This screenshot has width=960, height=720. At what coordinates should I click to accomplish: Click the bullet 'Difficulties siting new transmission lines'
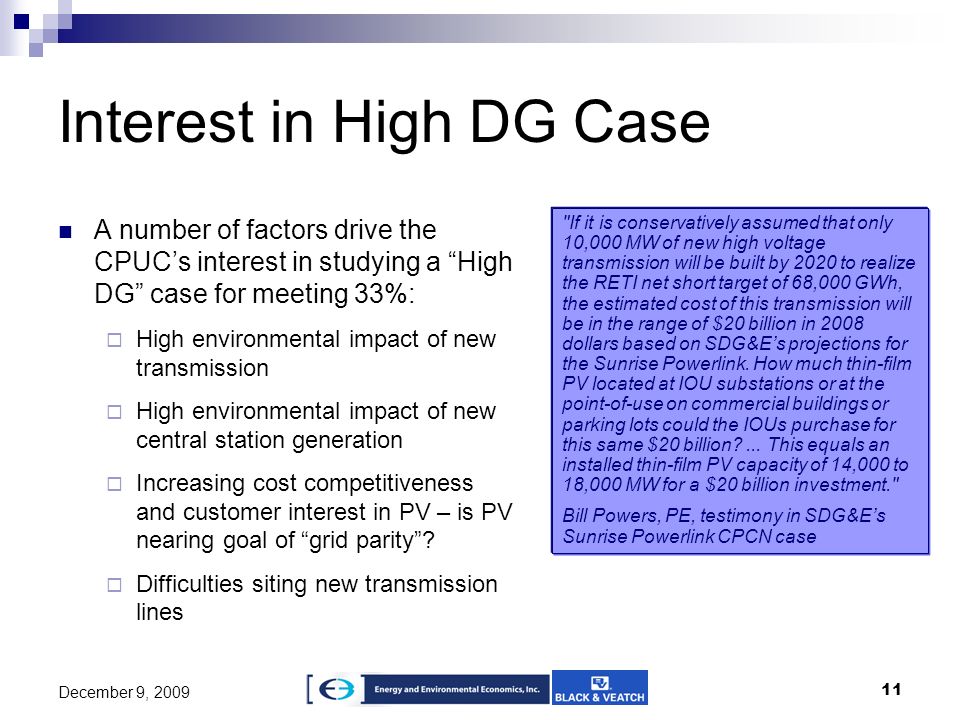pos(317,598)
